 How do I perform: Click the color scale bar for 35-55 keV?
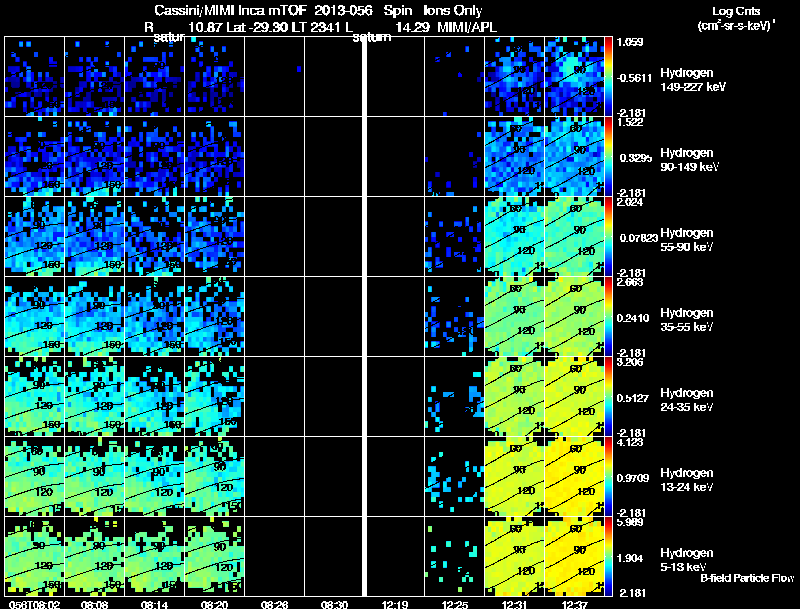pos(608,317)
